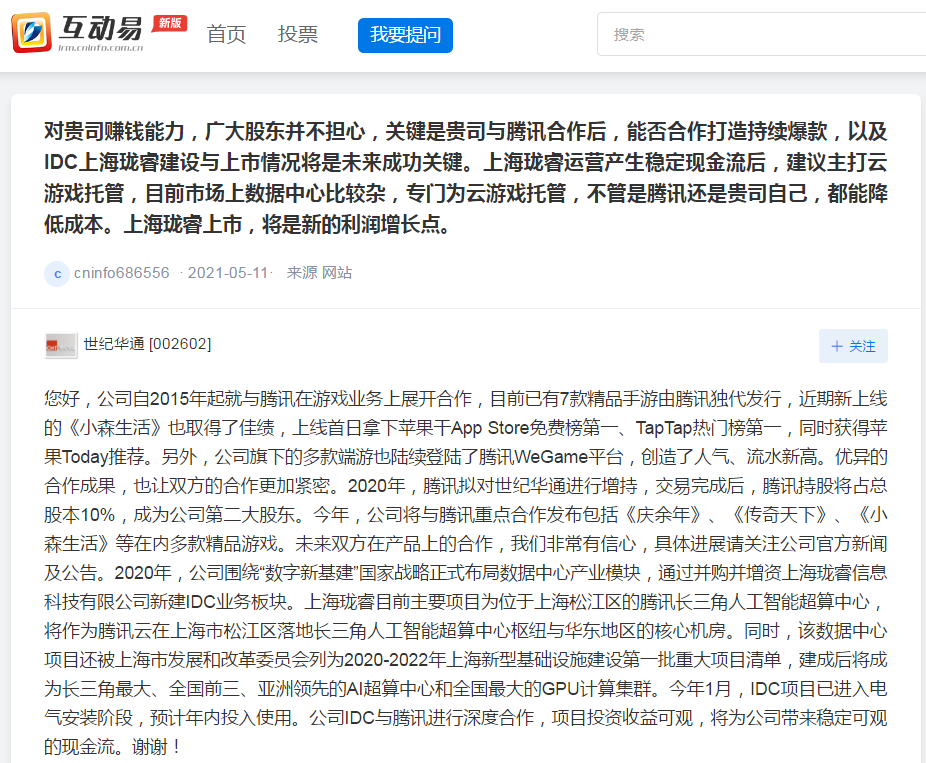
Task: Click the 来源 网站 source label
Action: [319, 273]
